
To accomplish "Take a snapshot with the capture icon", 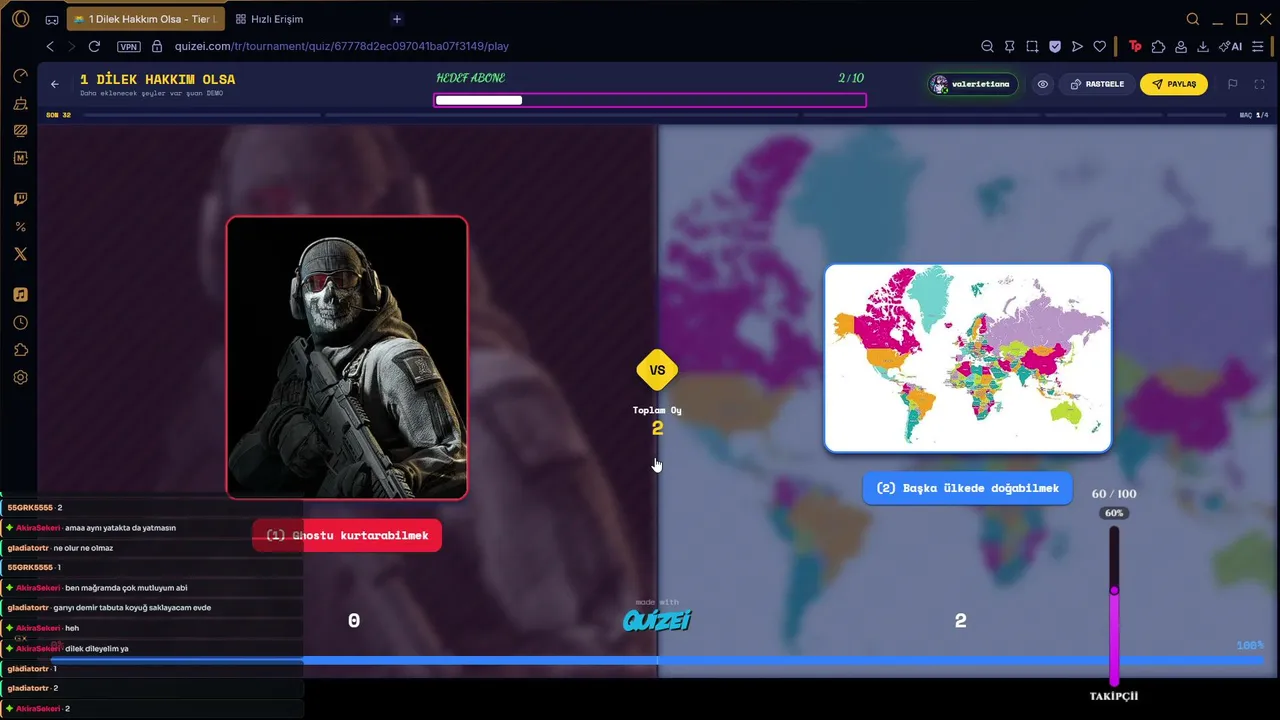I will (x=1032, y=46).
